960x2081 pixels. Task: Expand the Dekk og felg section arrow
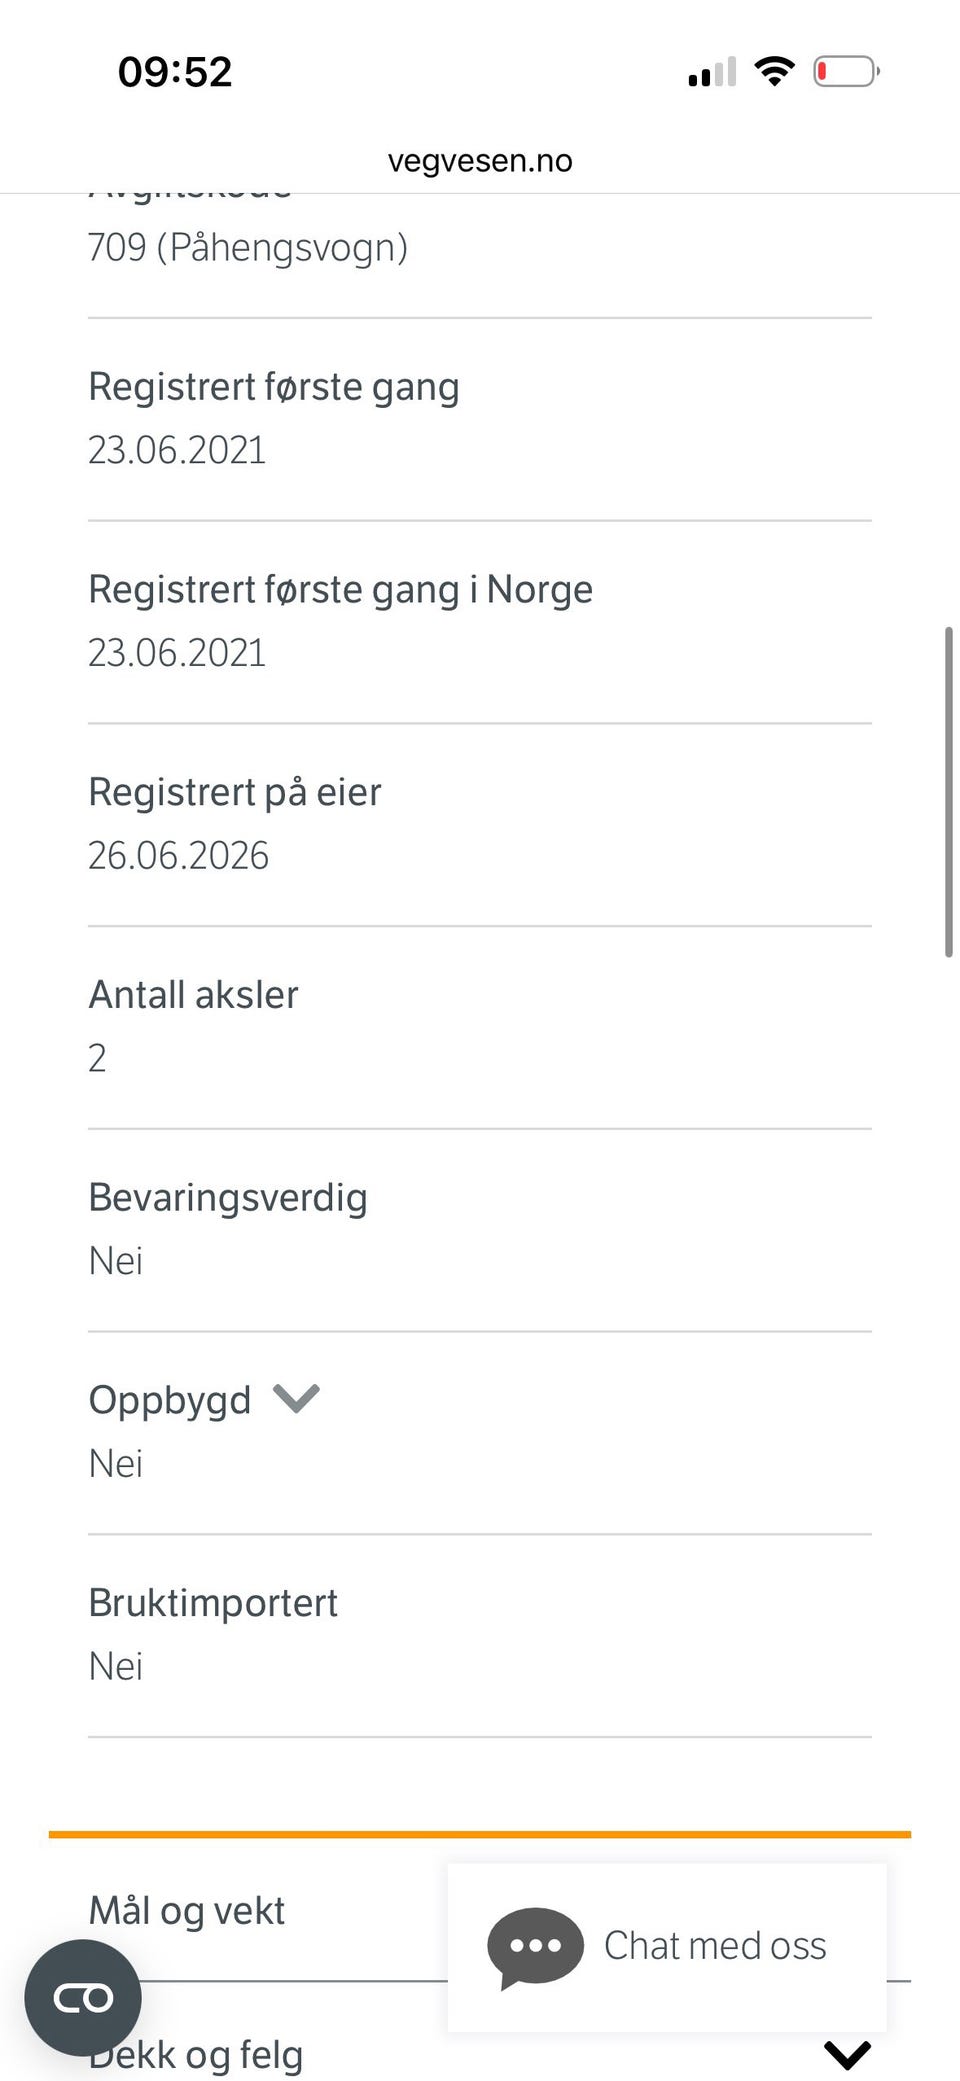(x=847, y=2055)
